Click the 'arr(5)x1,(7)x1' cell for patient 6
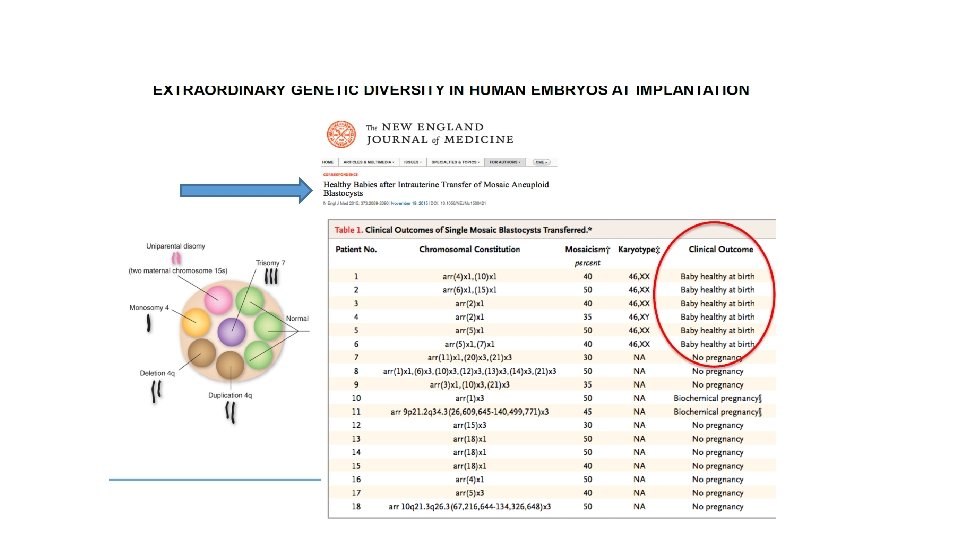 click(469, 344)
